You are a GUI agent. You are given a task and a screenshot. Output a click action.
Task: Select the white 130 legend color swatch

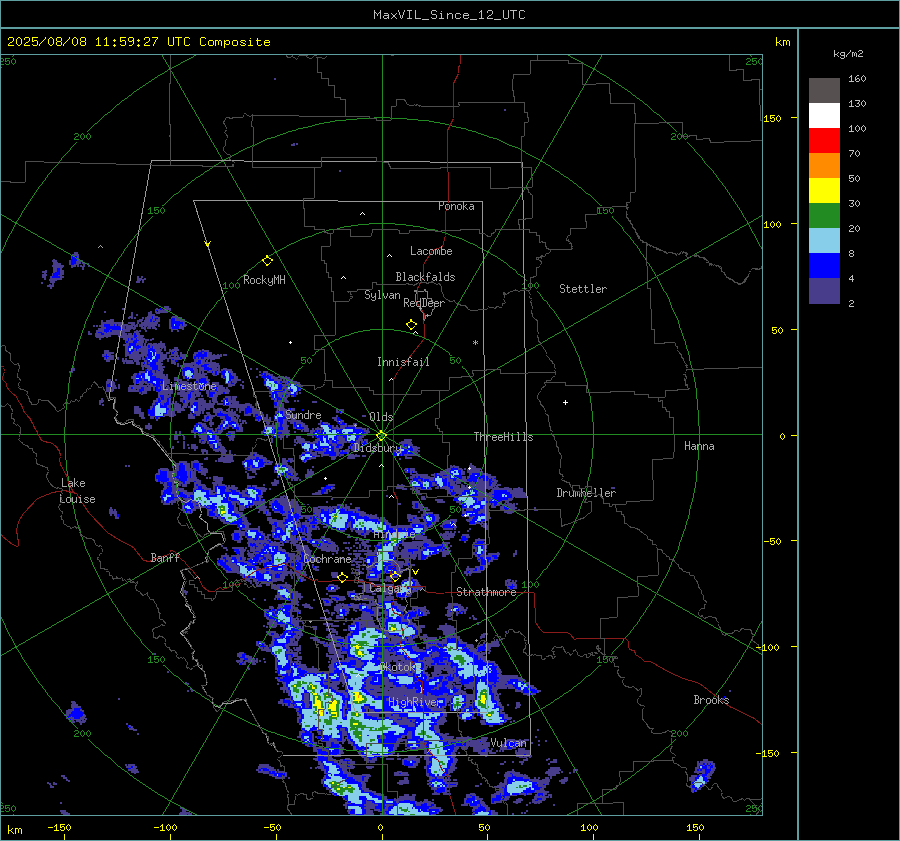(824, 115)
